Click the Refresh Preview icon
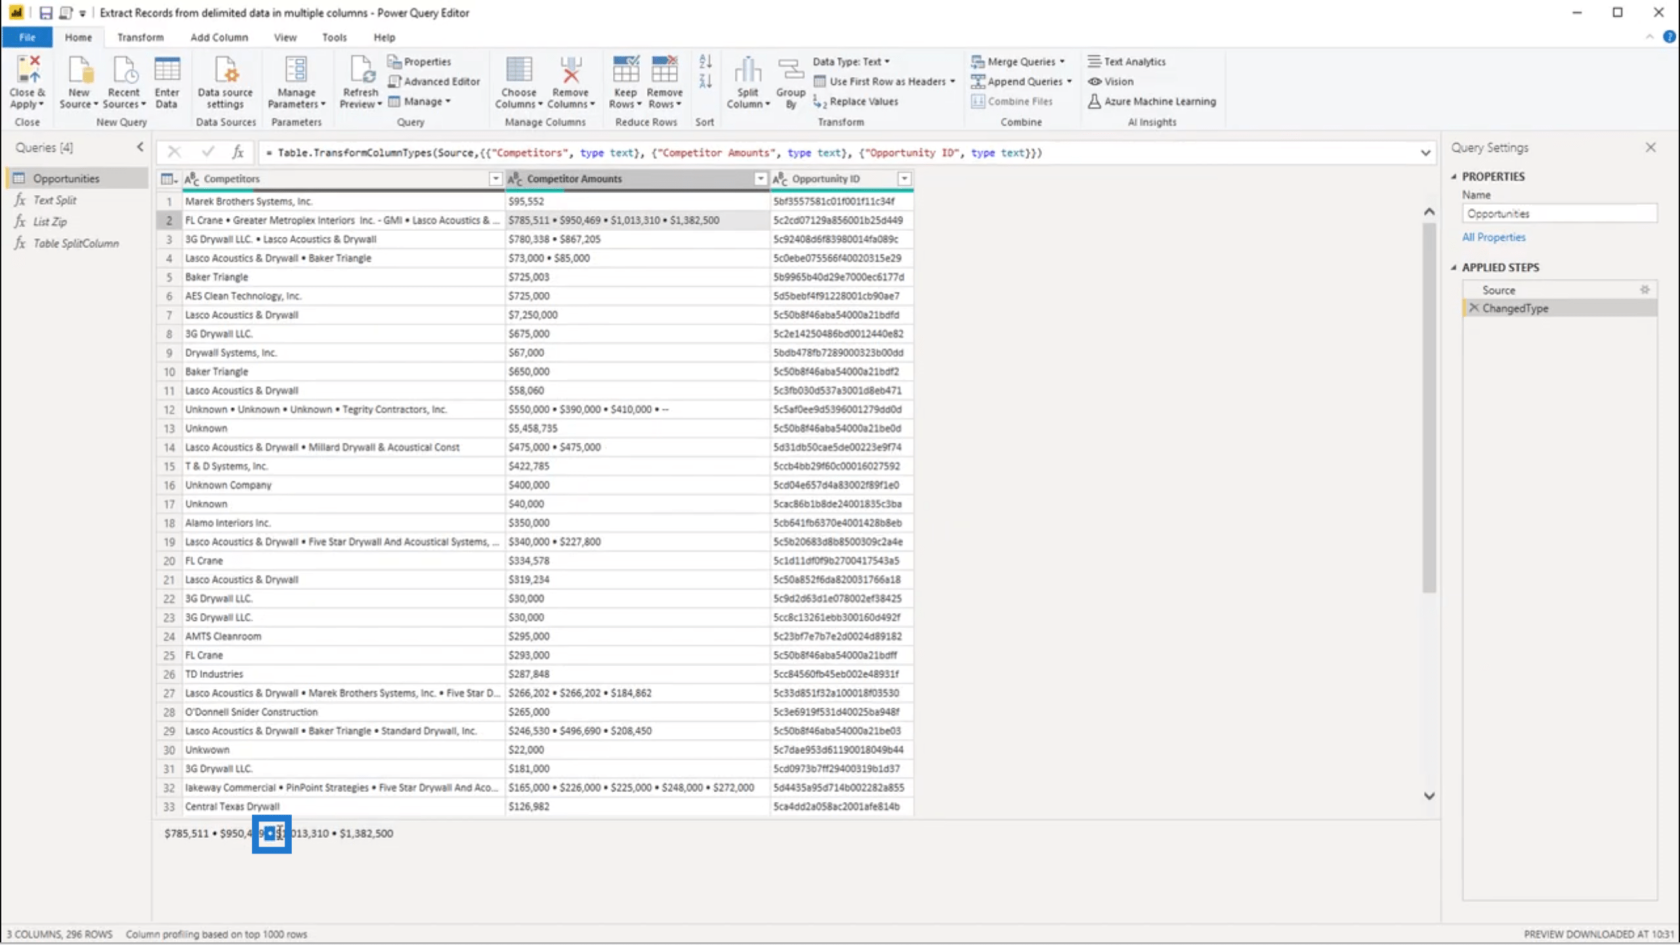The width and height of the screenshot is (1680, 945). 360,71
